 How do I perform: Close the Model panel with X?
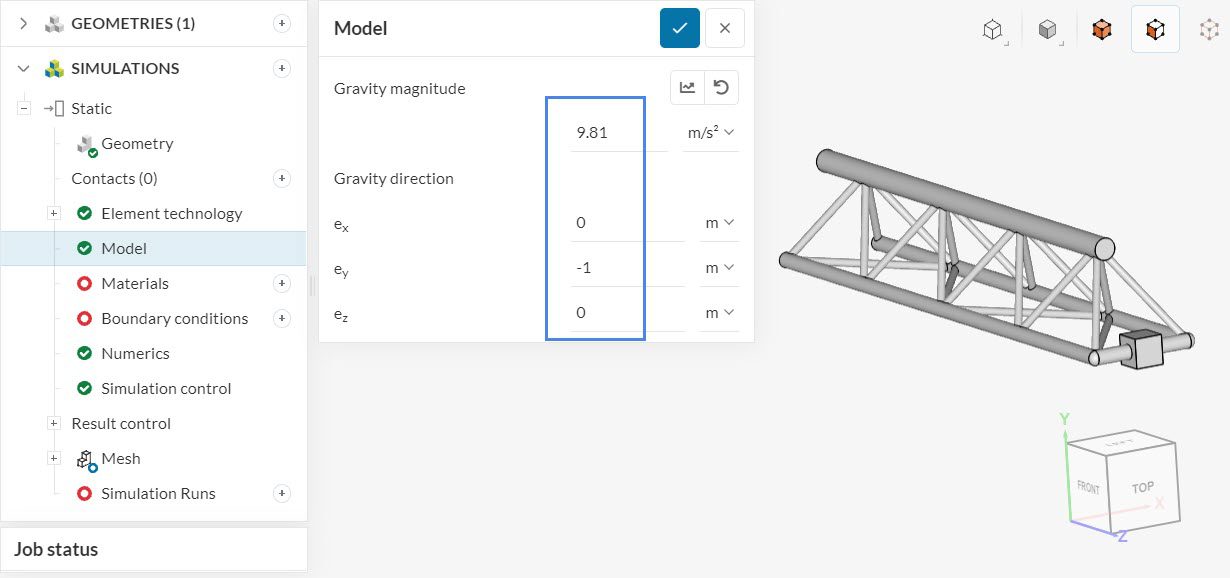[725, 28]
